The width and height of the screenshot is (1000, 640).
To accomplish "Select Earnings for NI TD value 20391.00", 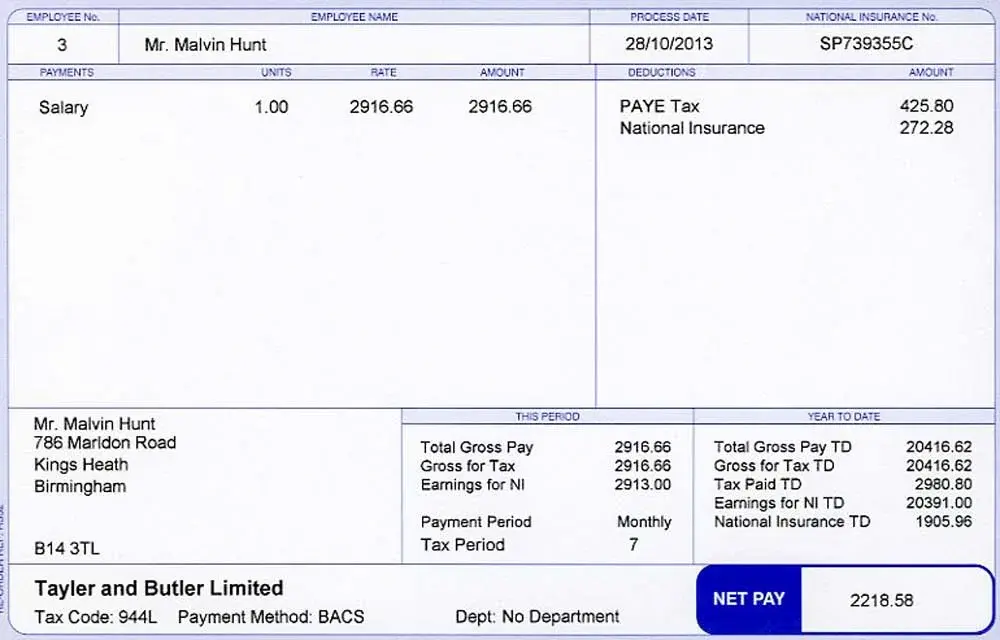I will 939,503.
